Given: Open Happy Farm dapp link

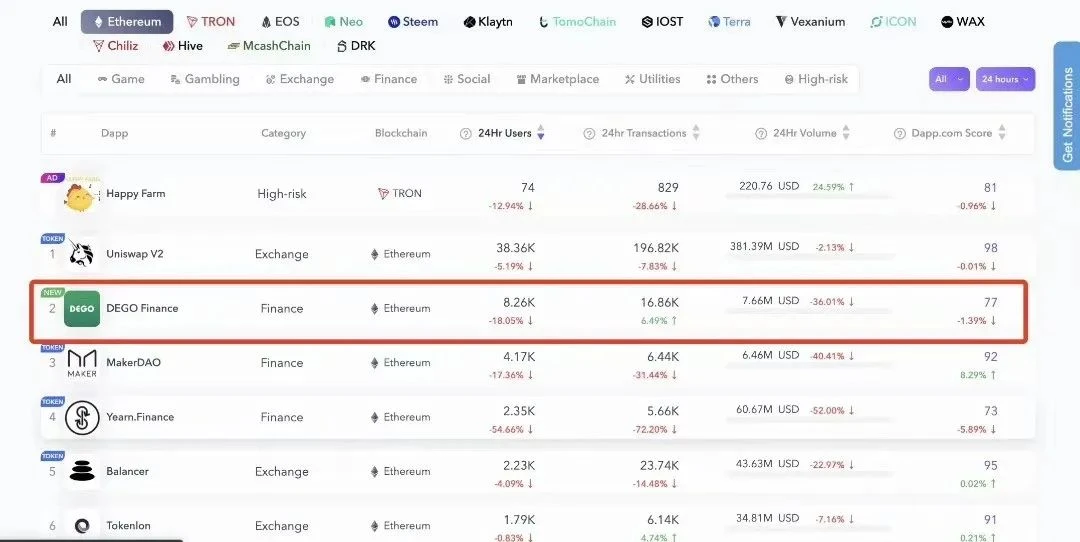Looking at the screenshot, I should (x=136, y=194).
